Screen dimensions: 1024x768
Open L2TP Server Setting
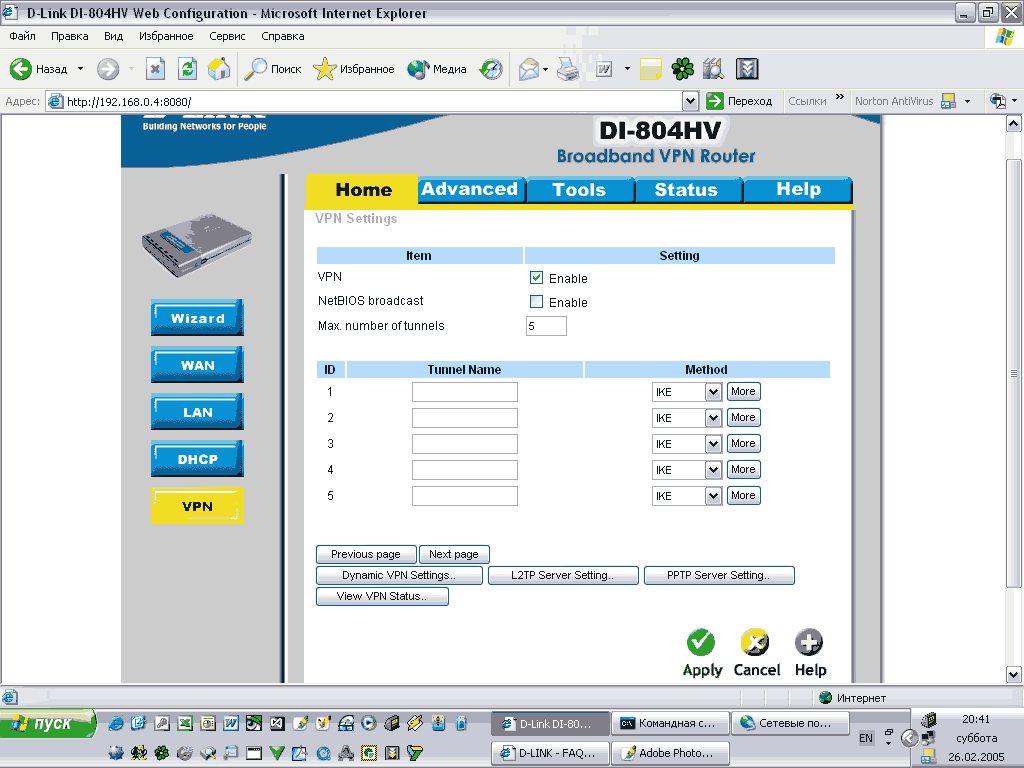[563, 575]
